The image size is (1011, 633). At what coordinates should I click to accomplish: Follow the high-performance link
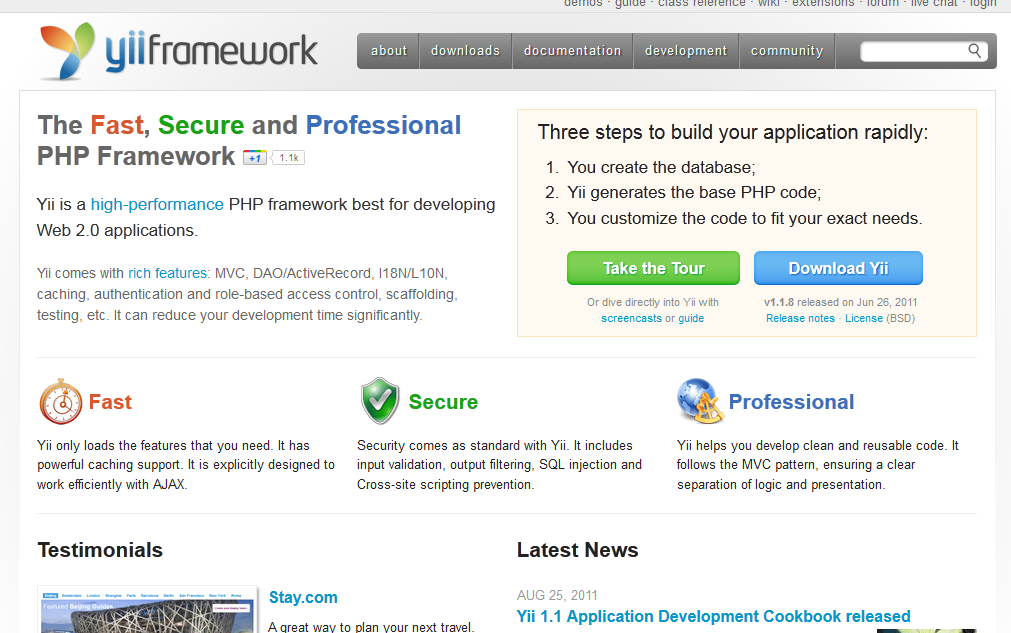coord(157,204)
